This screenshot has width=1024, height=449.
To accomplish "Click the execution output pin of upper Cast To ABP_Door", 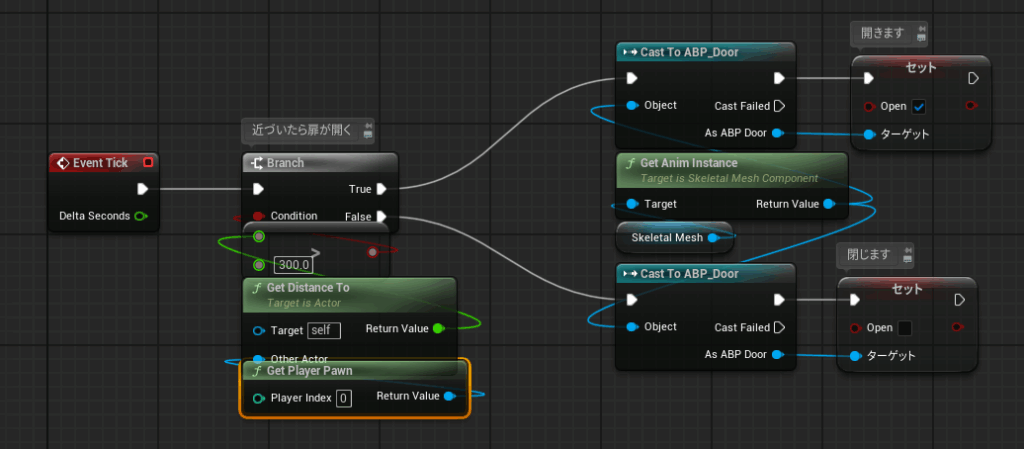I will point(779,78).
